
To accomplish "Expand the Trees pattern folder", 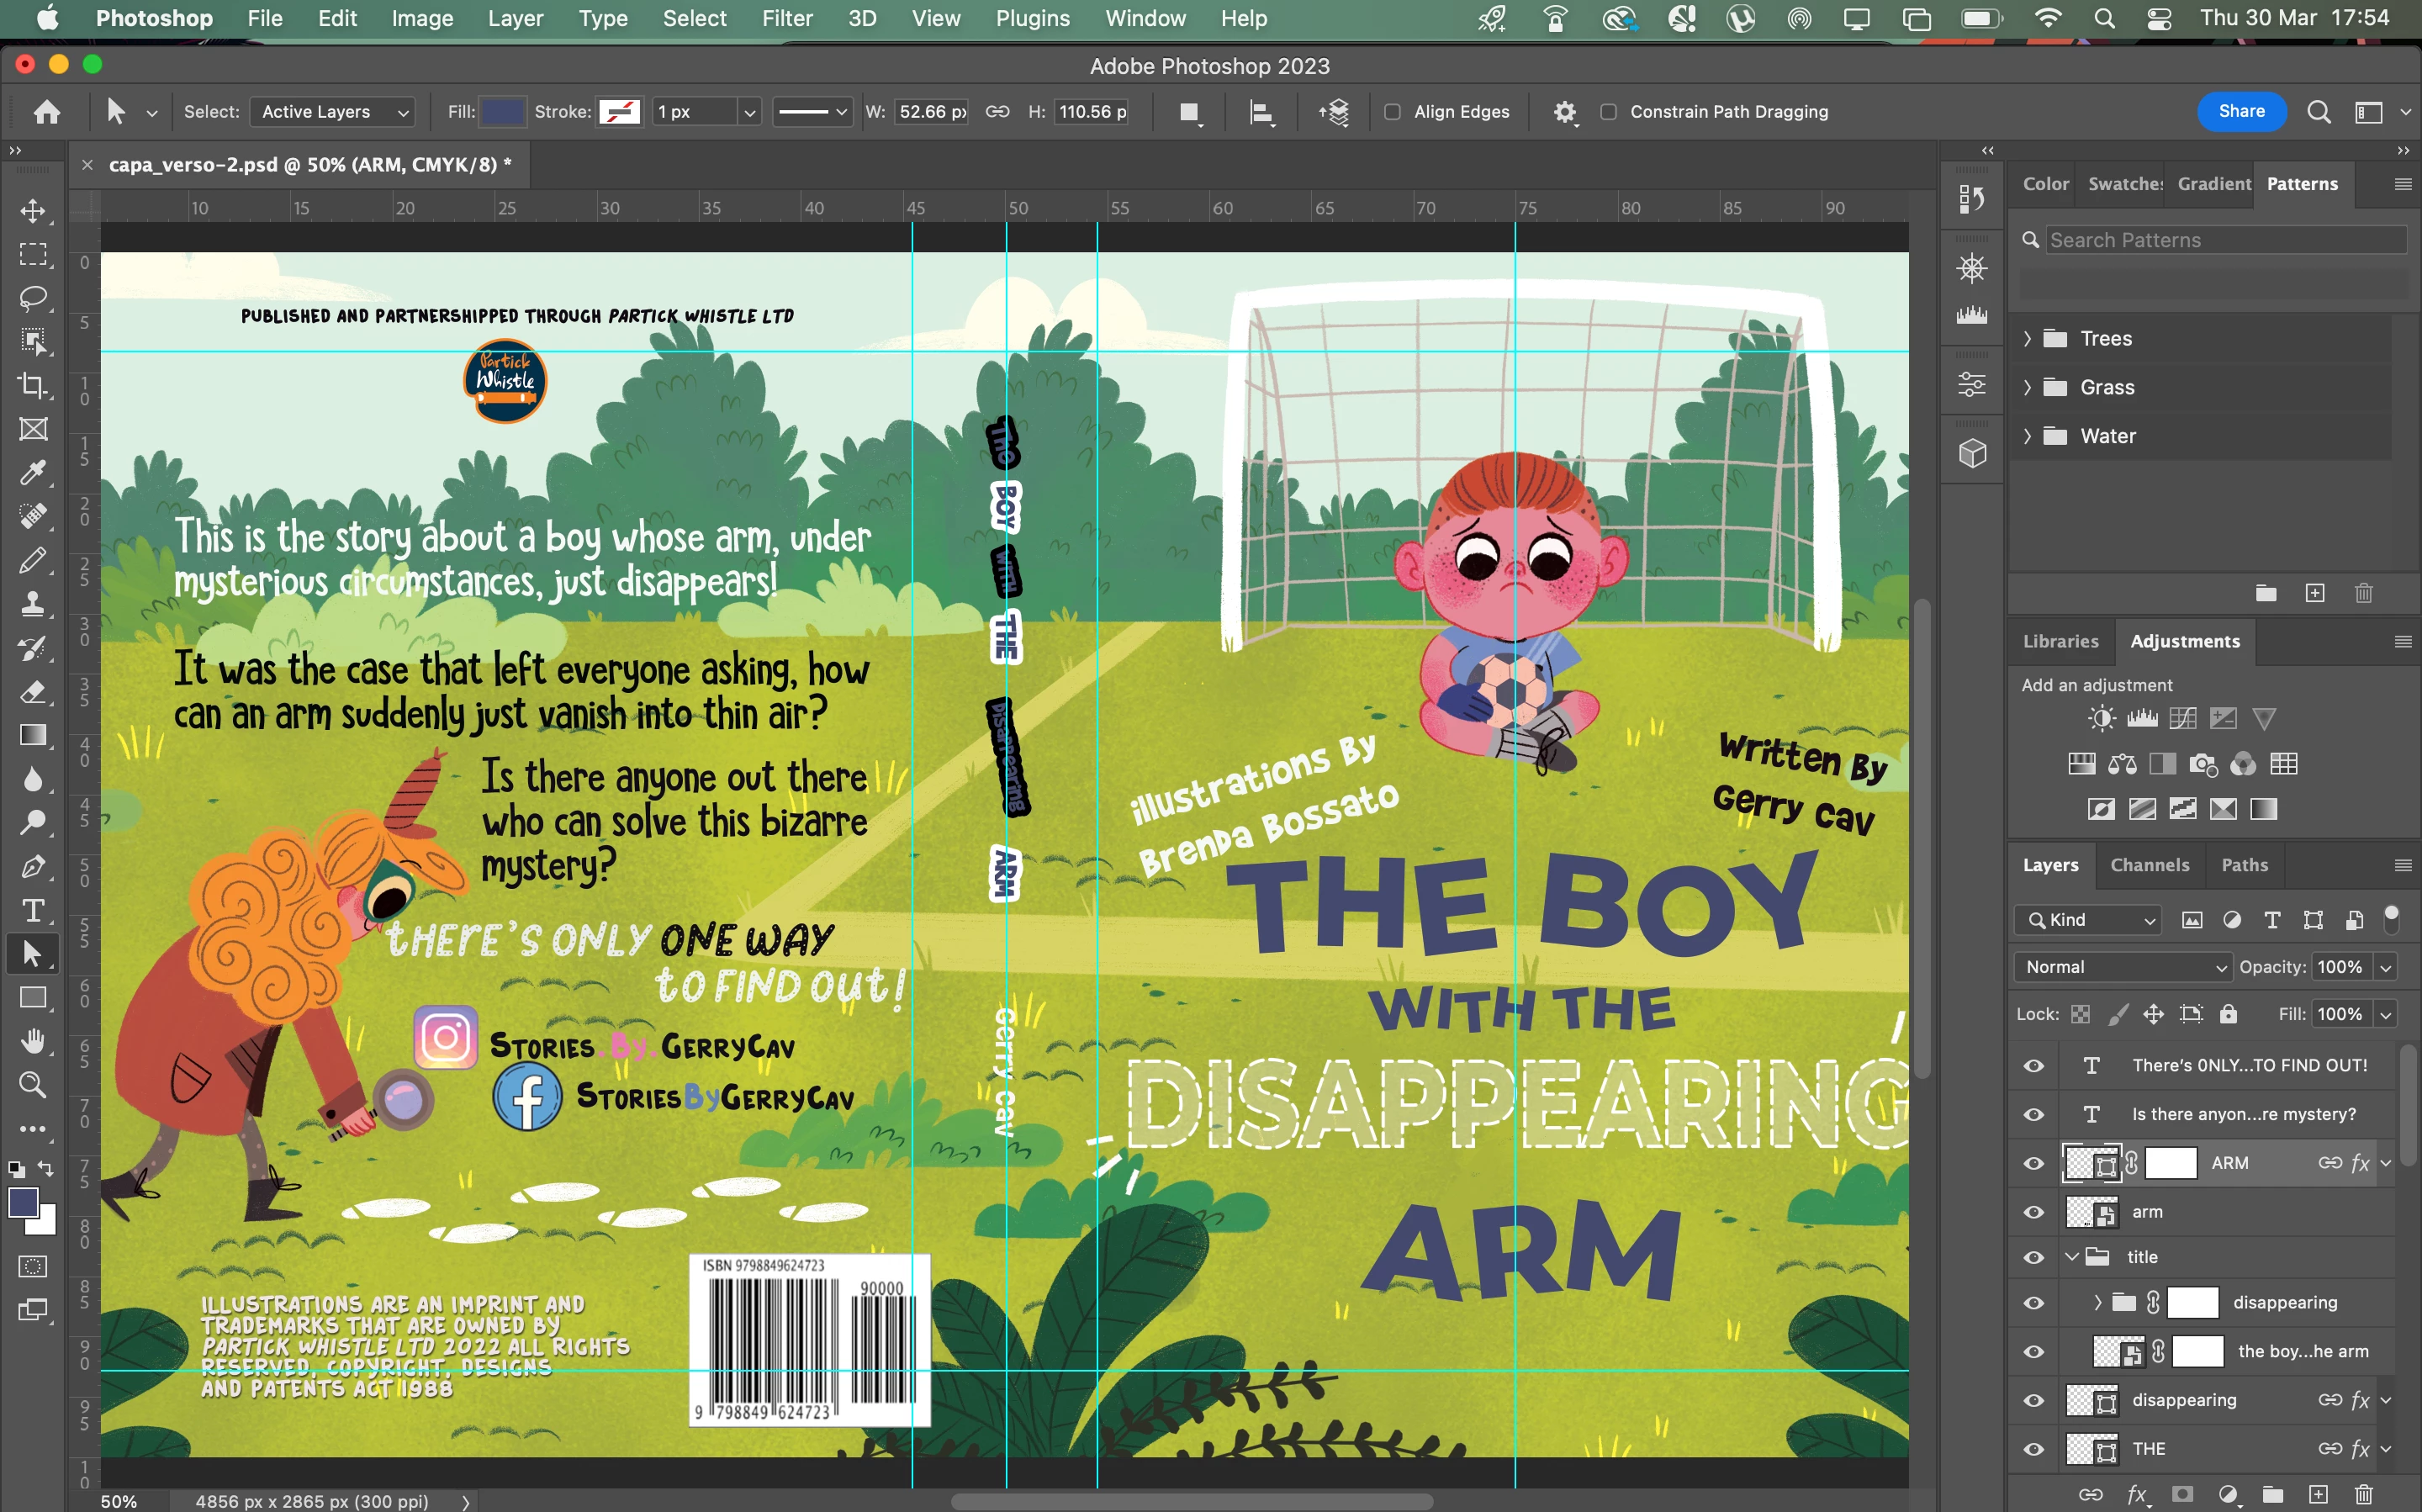I will tap(2027, 339).
